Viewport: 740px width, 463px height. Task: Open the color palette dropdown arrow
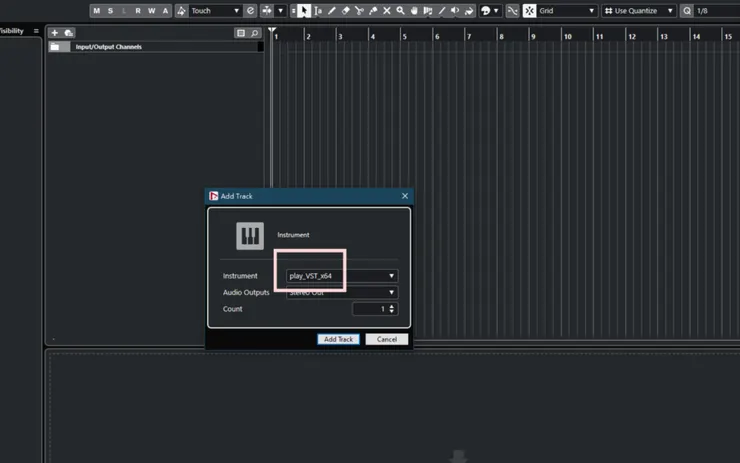[496, 10]
